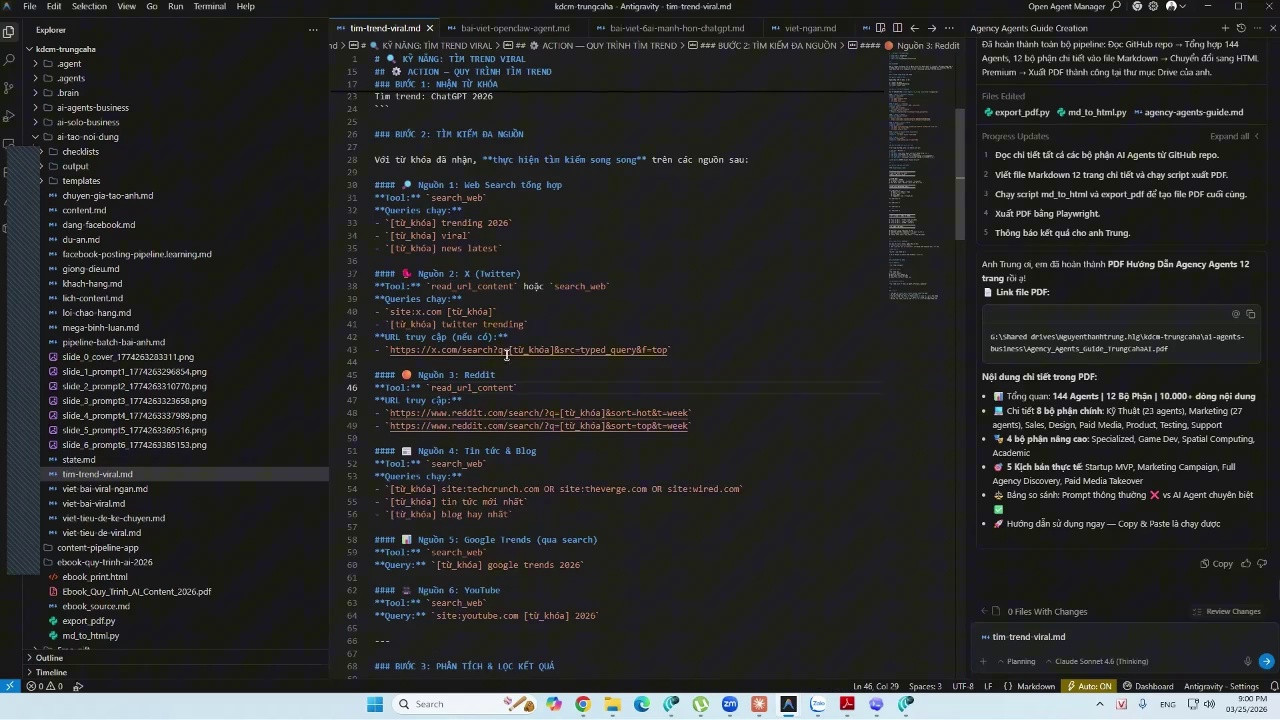Toggle Auto: ON in the status bar

pyautogui.click(x=1089, y=687)
